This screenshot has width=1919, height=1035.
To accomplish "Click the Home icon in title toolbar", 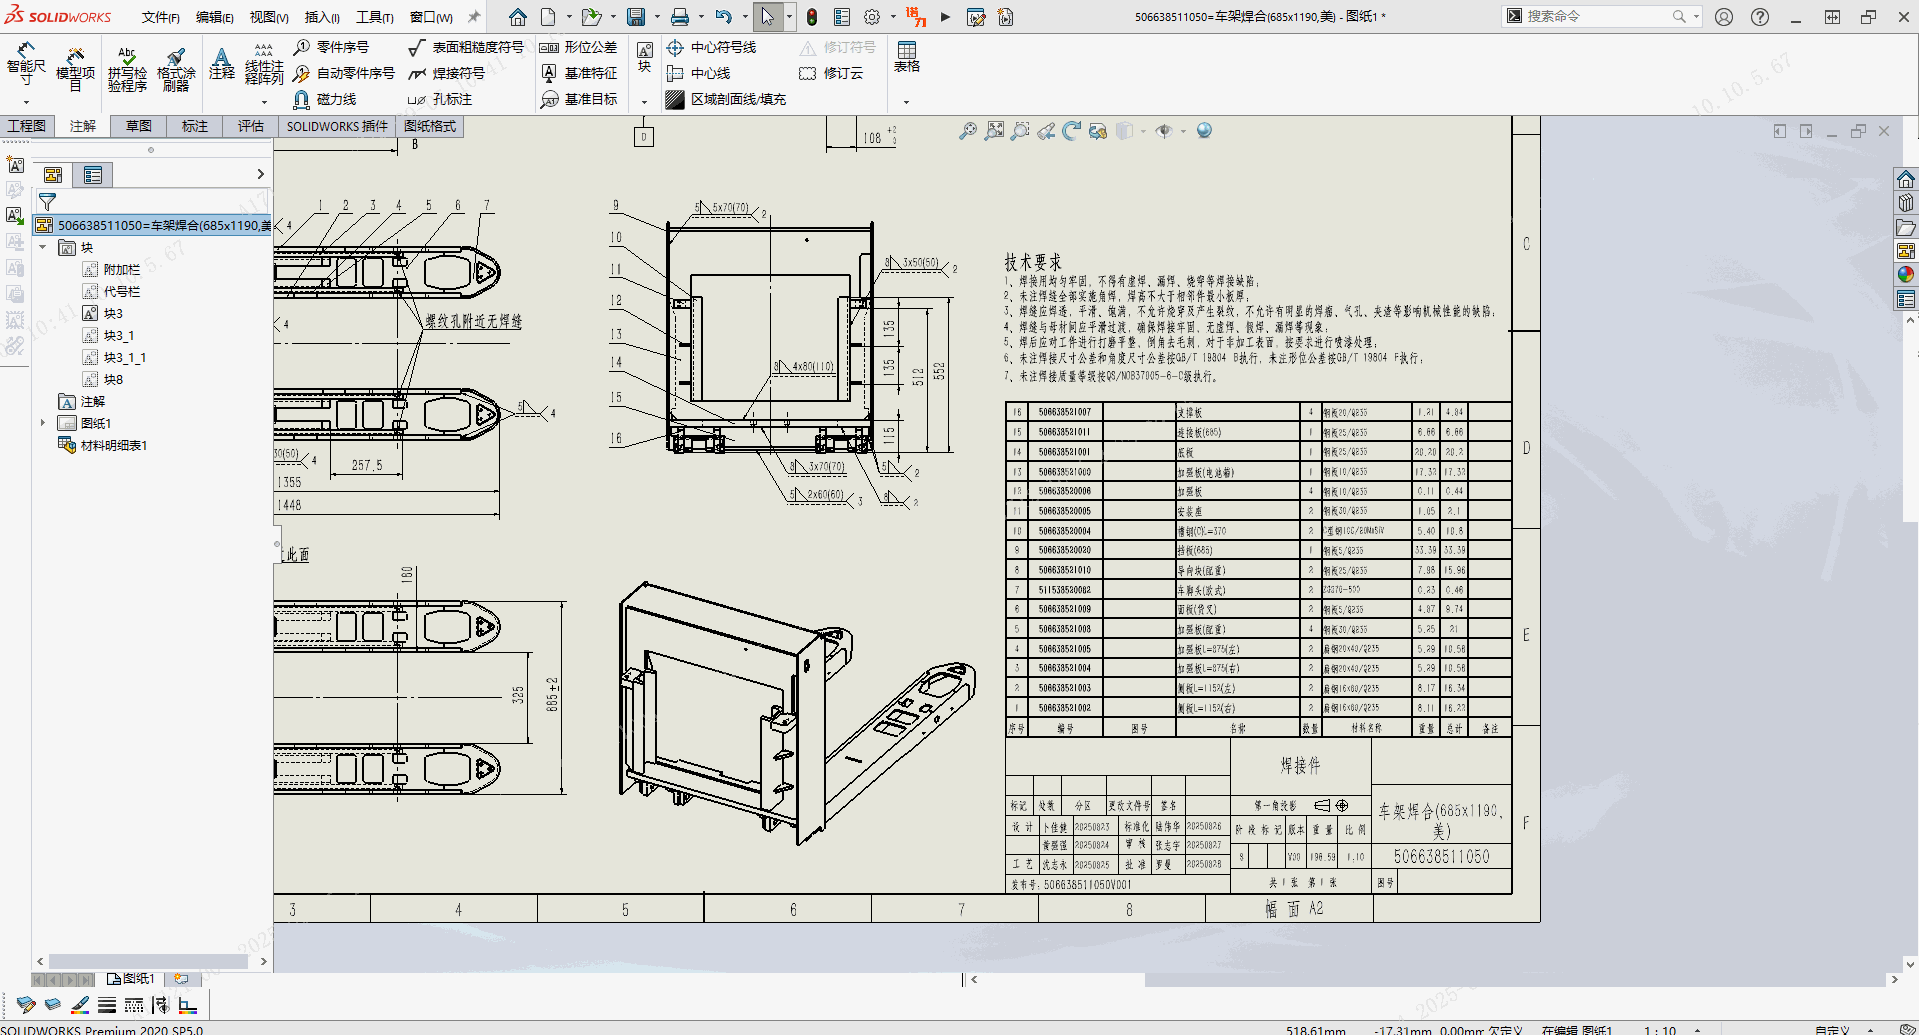I will [518, 17].
